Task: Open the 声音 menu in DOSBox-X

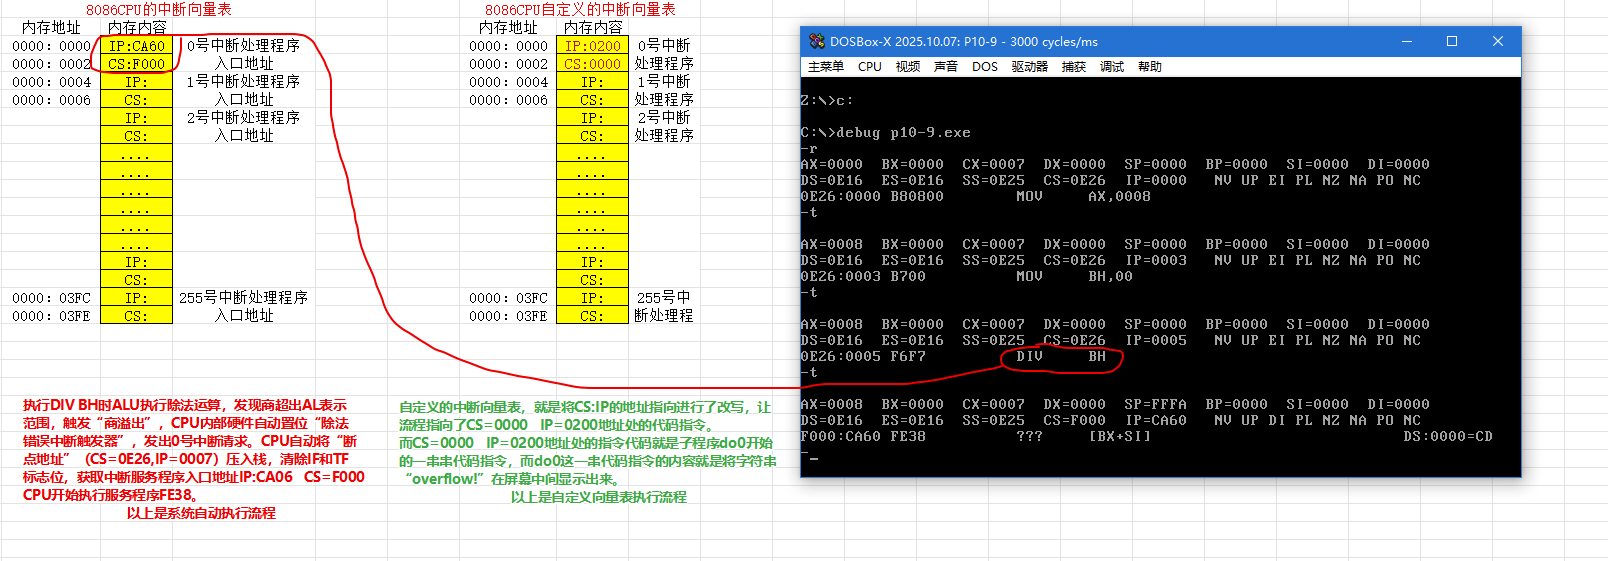Action: click(946, 67)
